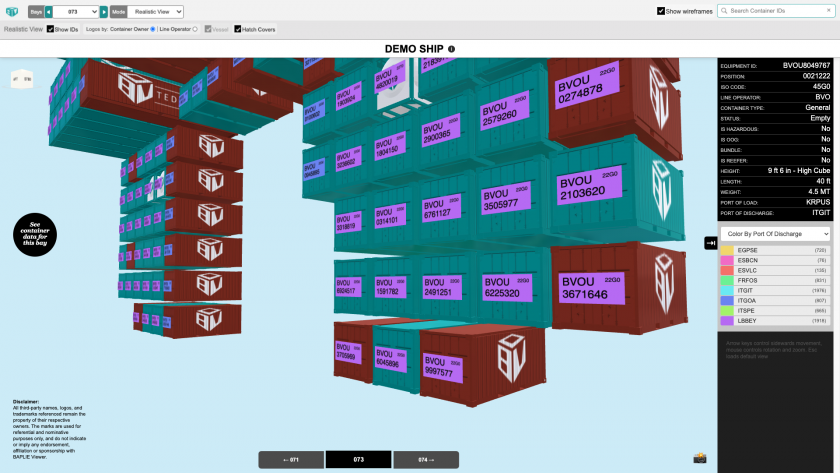This screenshot has width=840, height=473.
Task: Click the Port of Load value KRPUS
Action: (x=818, y=202)
